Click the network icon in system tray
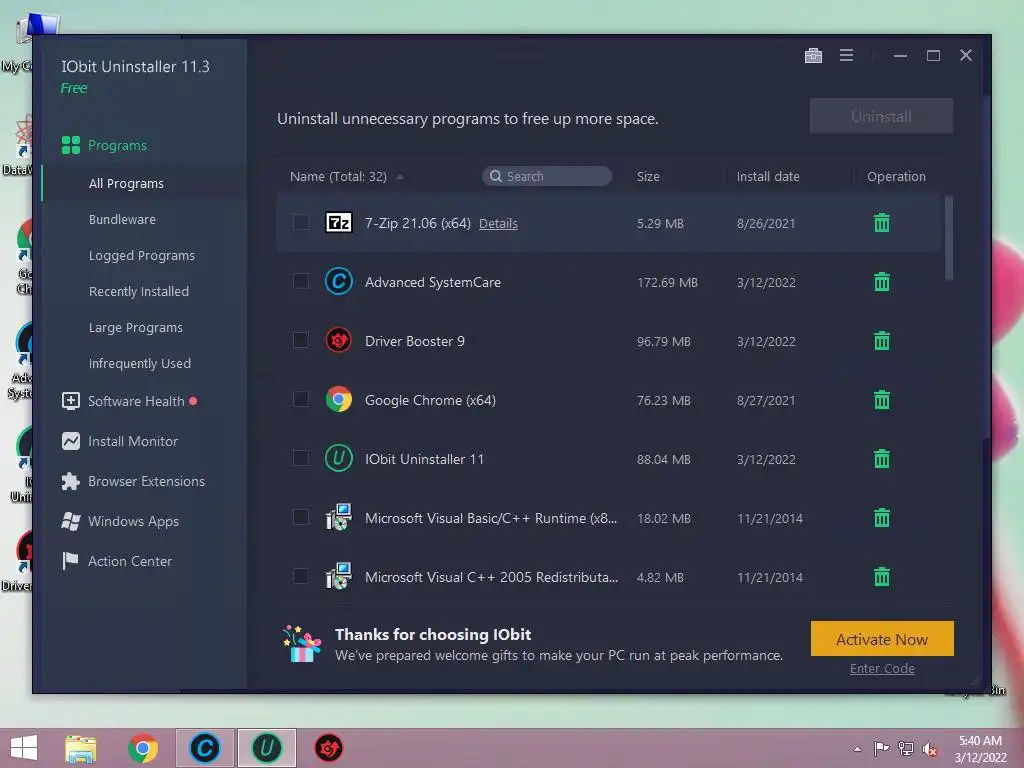Viewport: 1024px width, 768px height. pyautogui.click(x=905, y=749)
